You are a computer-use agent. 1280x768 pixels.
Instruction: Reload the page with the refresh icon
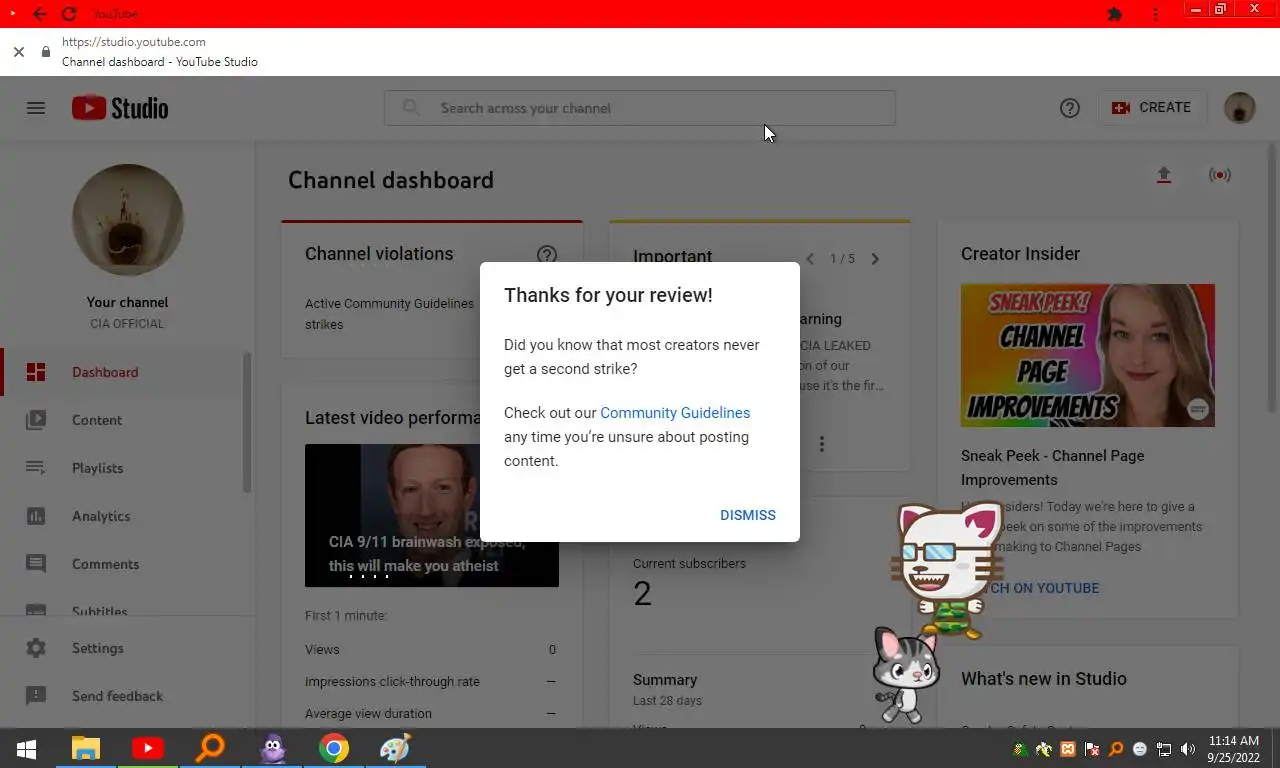point(69,14)
